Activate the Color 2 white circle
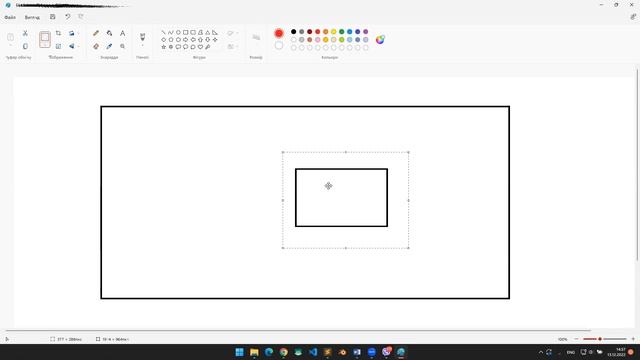The image size is (640, 360). [x=279, y=46]
